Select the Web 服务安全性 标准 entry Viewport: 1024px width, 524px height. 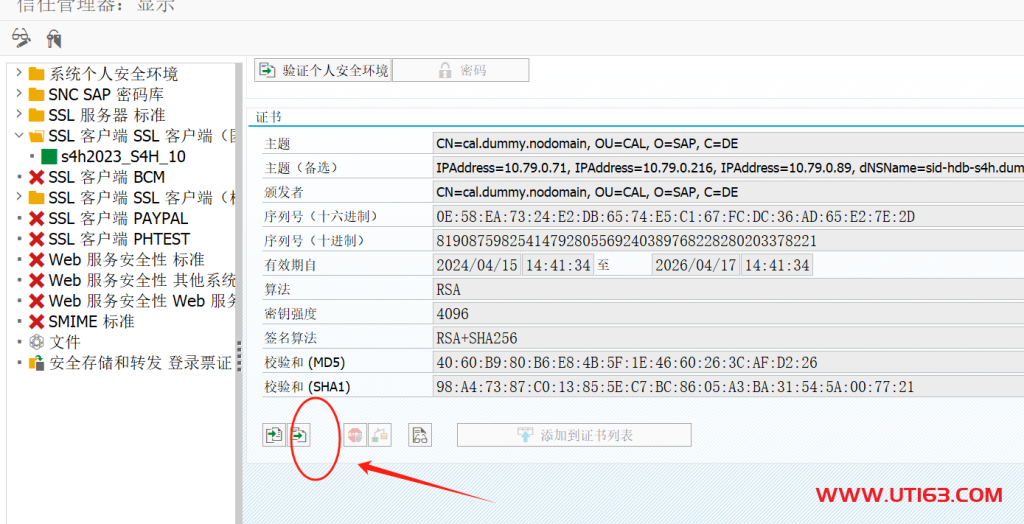click(x=127, y=259)
